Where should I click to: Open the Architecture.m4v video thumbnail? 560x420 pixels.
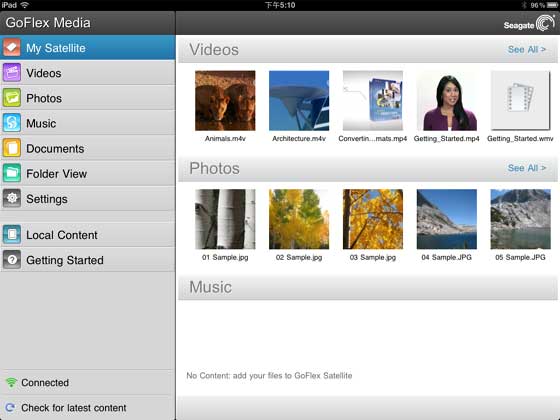pyautogui.click(x=299, y=100)
